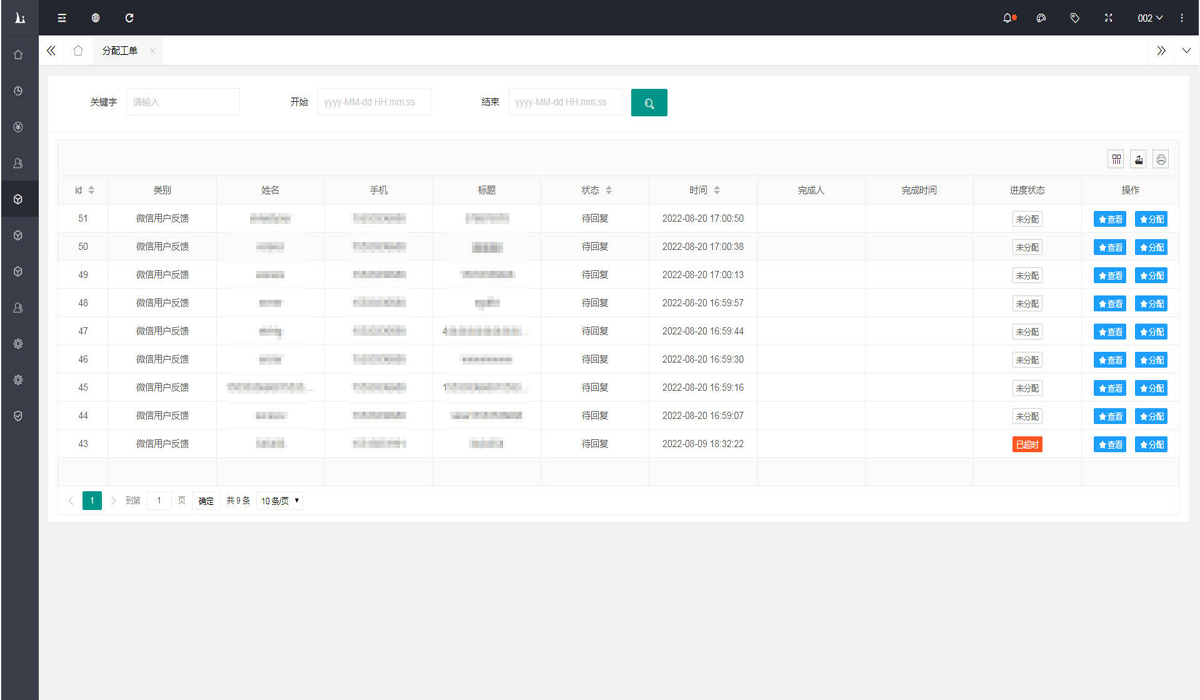Click the table print icon
1200x700 pixels.
(x=1160, y=159)
